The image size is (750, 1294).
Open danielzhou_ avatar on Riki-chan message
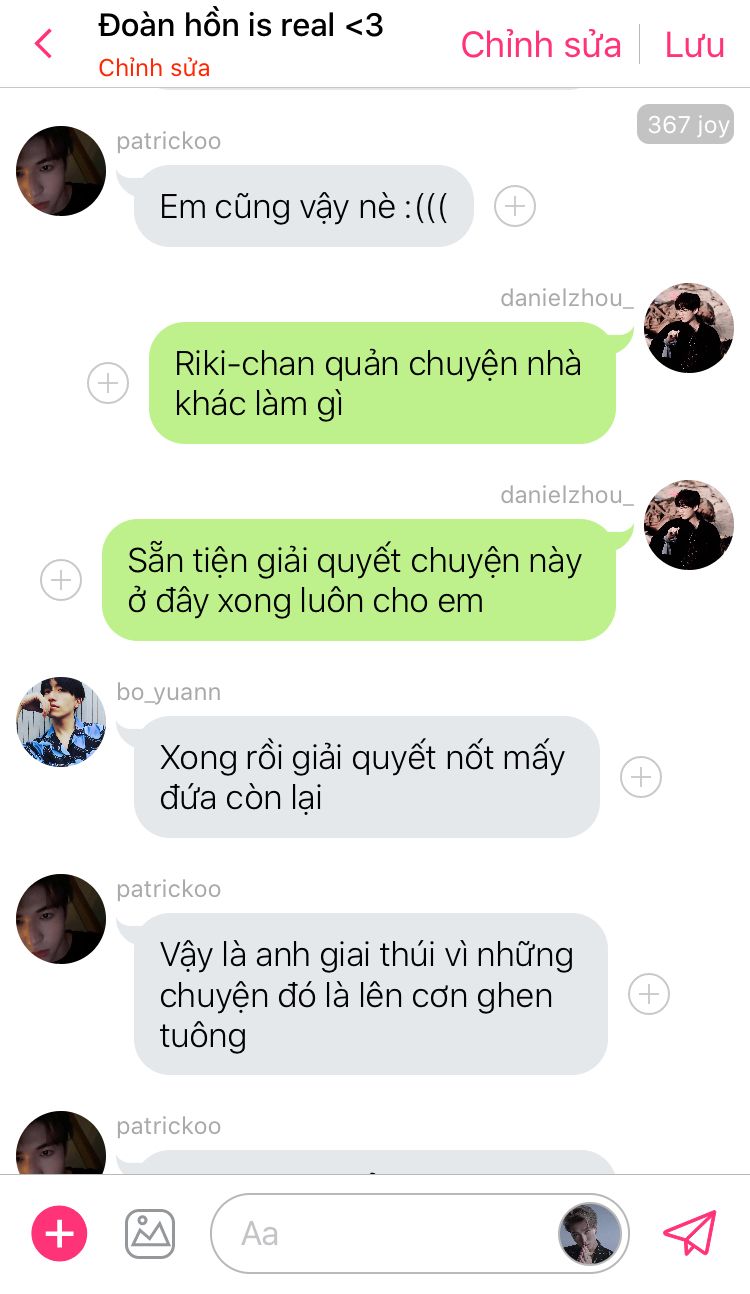click(x=689, y=328)
